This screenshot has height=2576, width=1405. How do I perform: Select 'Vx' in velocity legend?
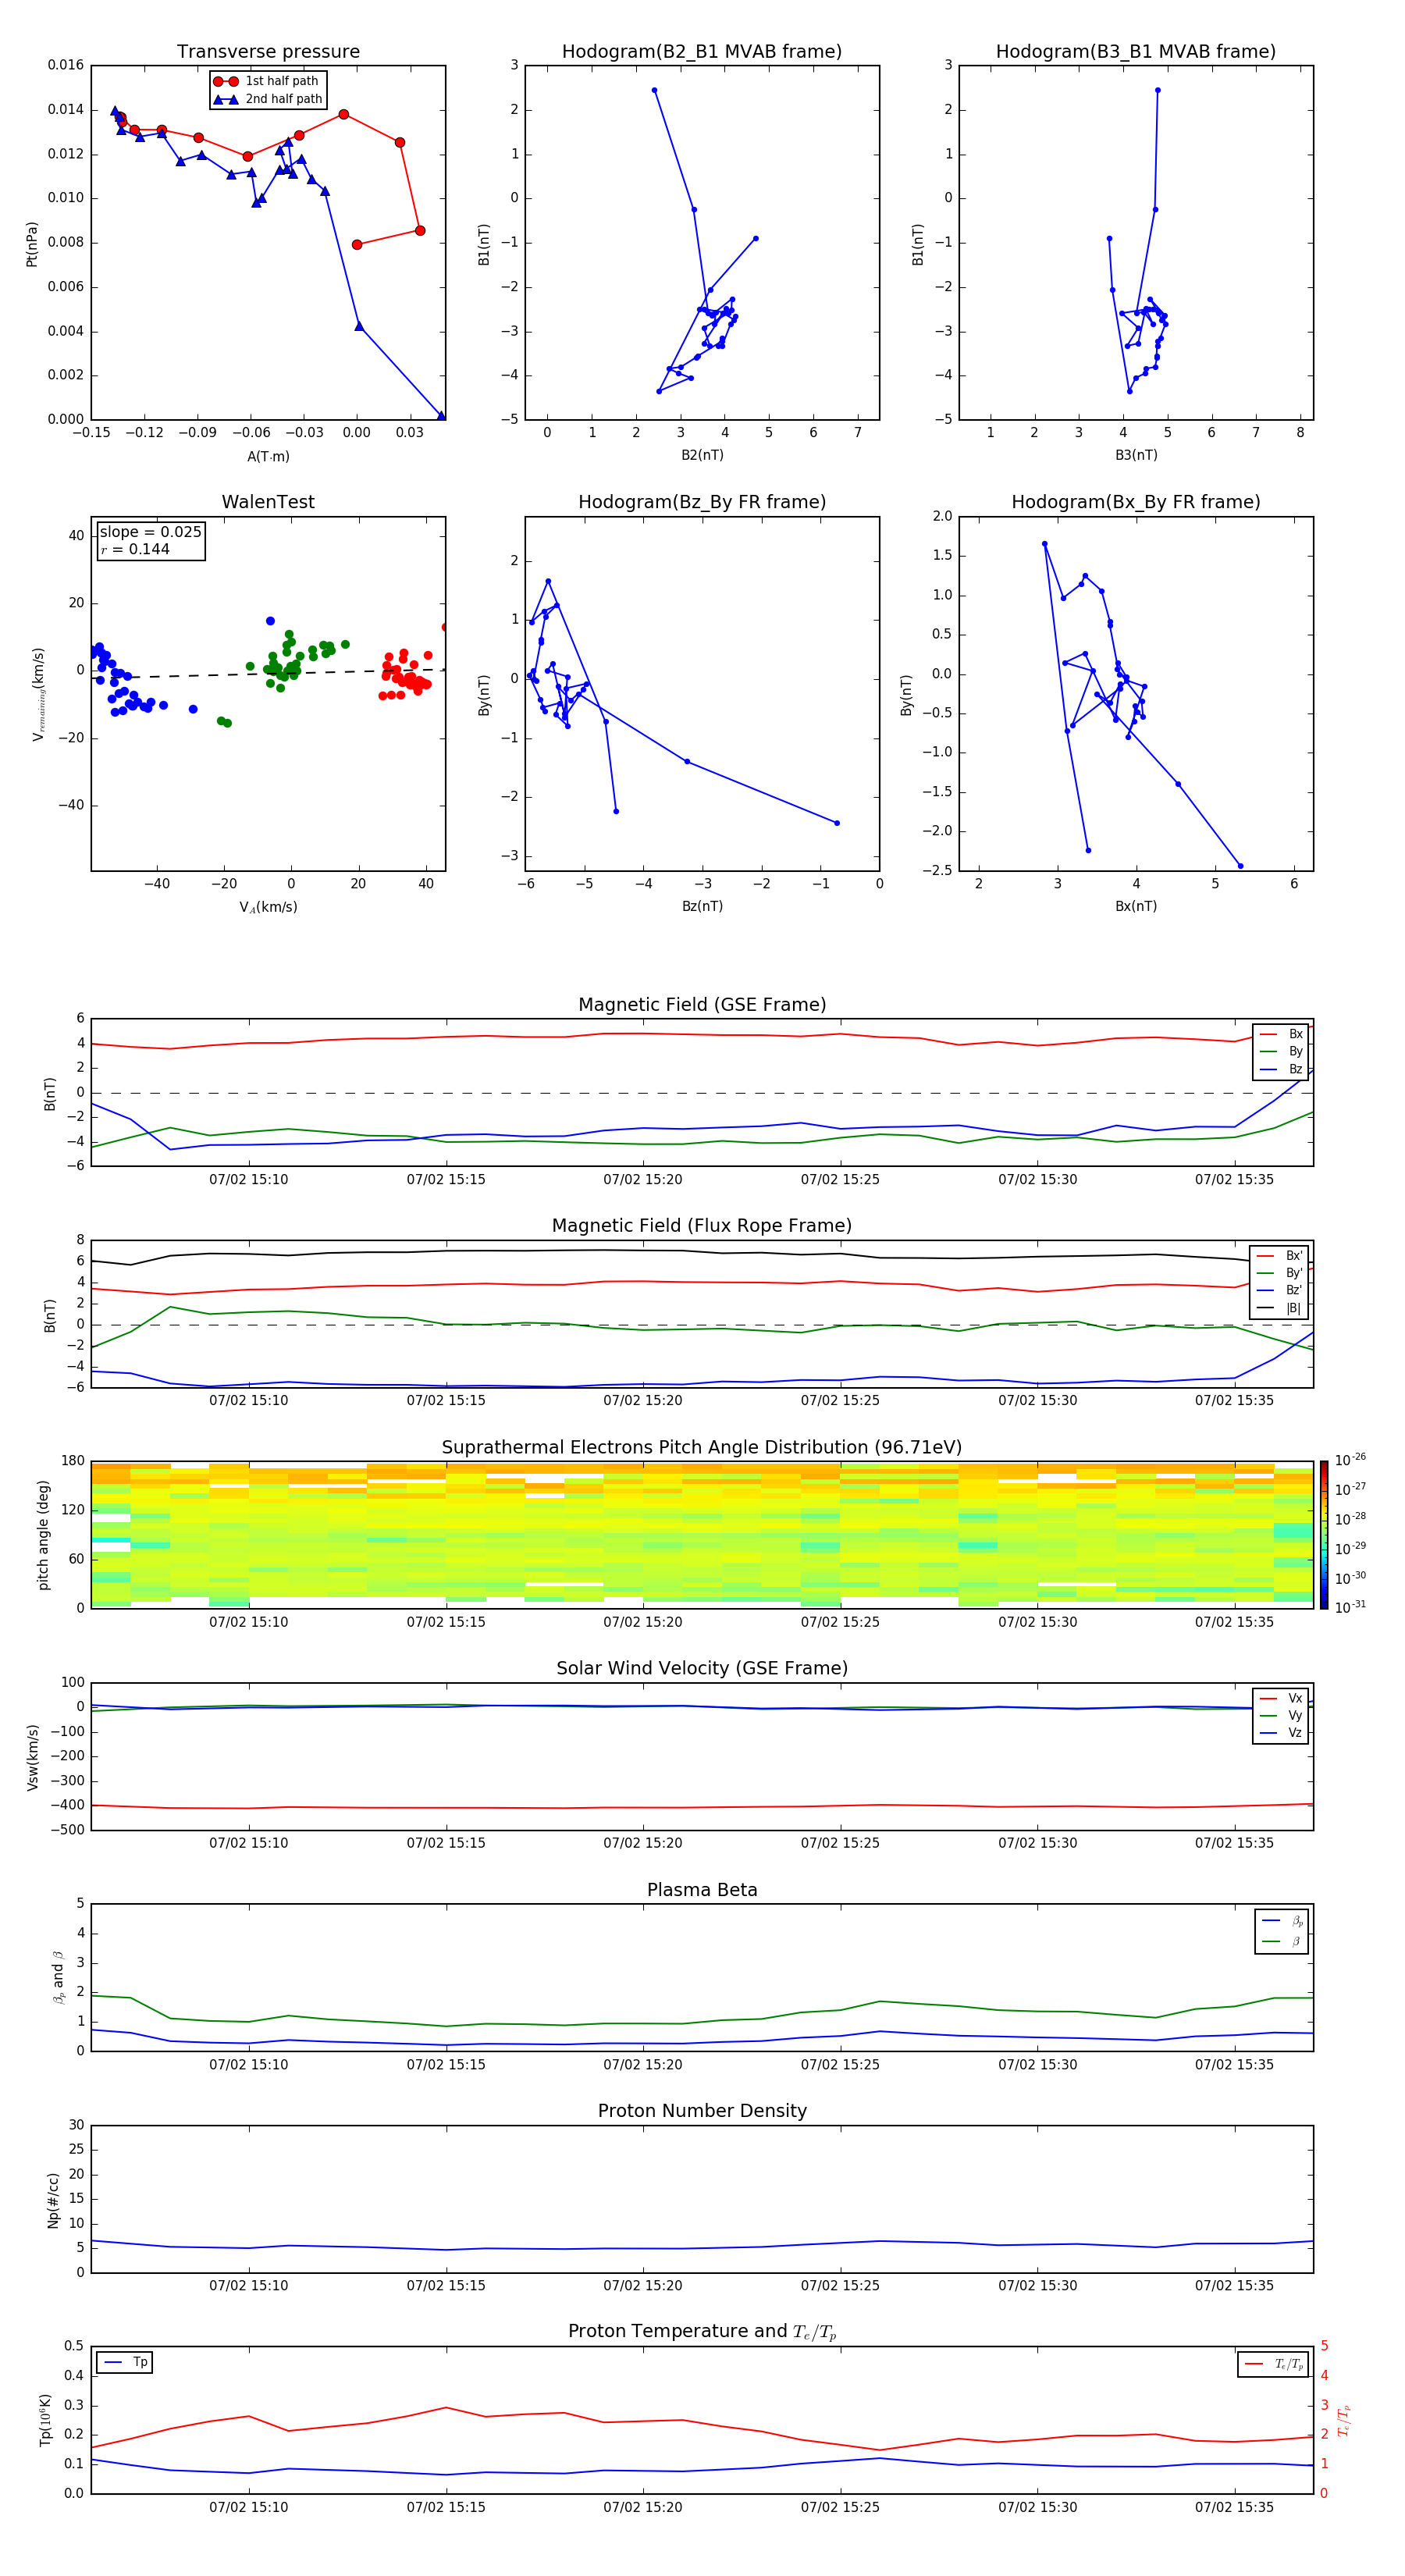1281,1698
